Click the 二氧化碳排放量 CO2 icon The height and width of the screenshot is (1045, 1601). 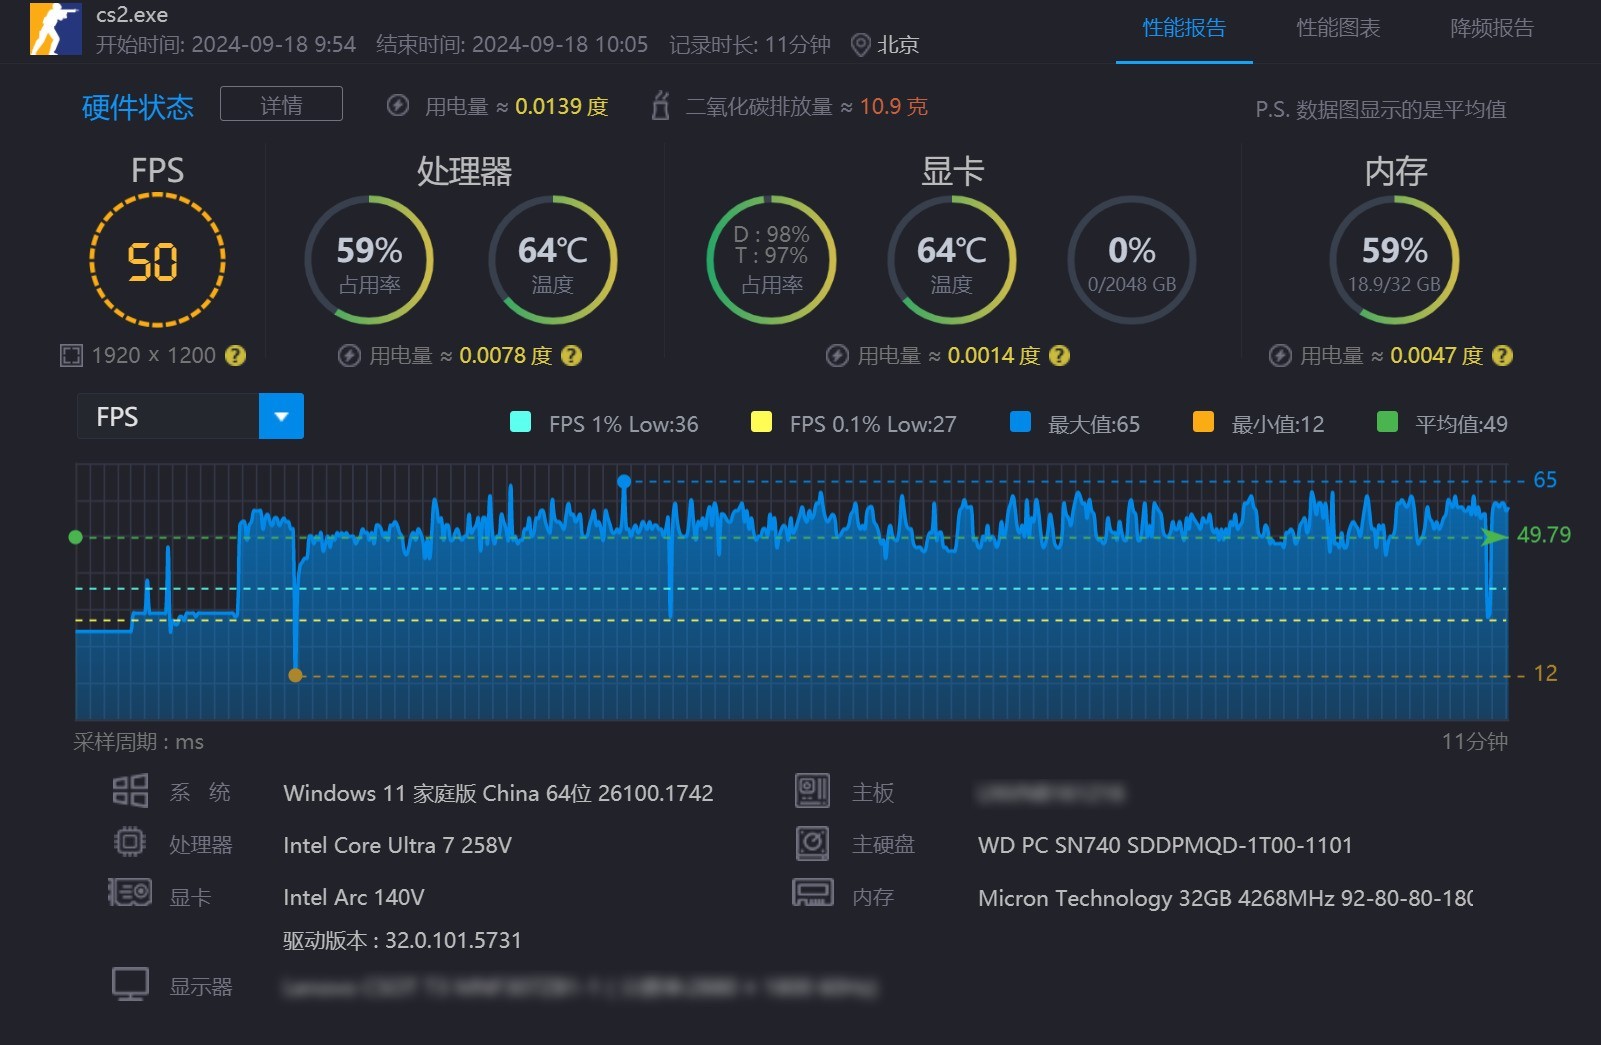point(660,106)
